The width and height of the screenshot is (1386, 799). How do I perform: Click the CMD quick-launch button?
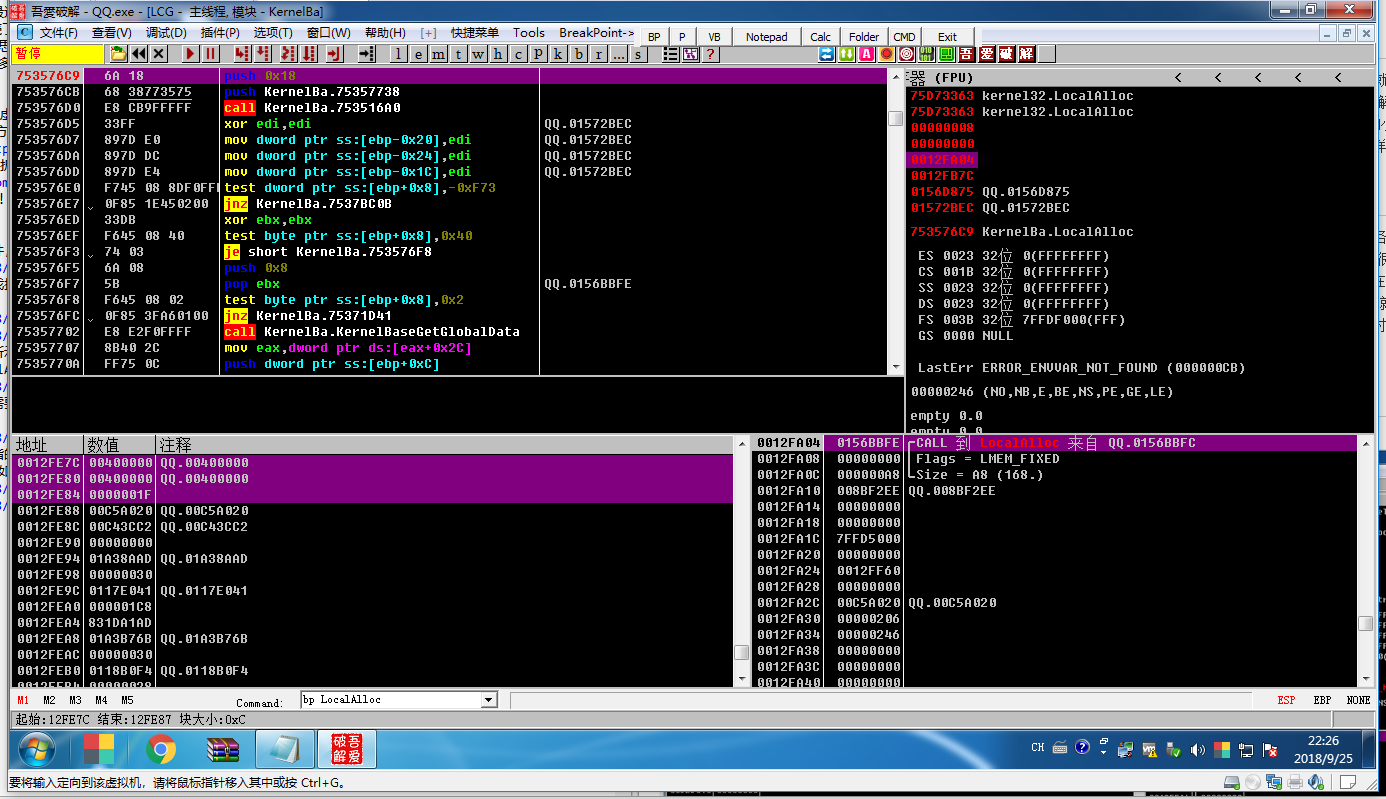click(904, 37)
